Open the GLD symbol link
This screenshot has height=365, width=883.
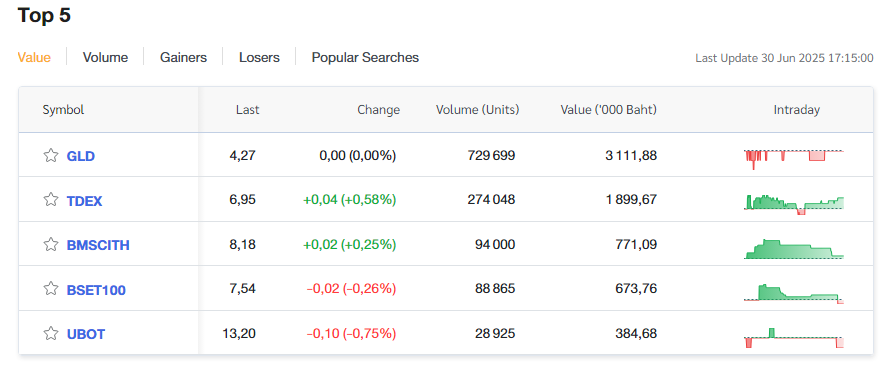pos(81,156)
